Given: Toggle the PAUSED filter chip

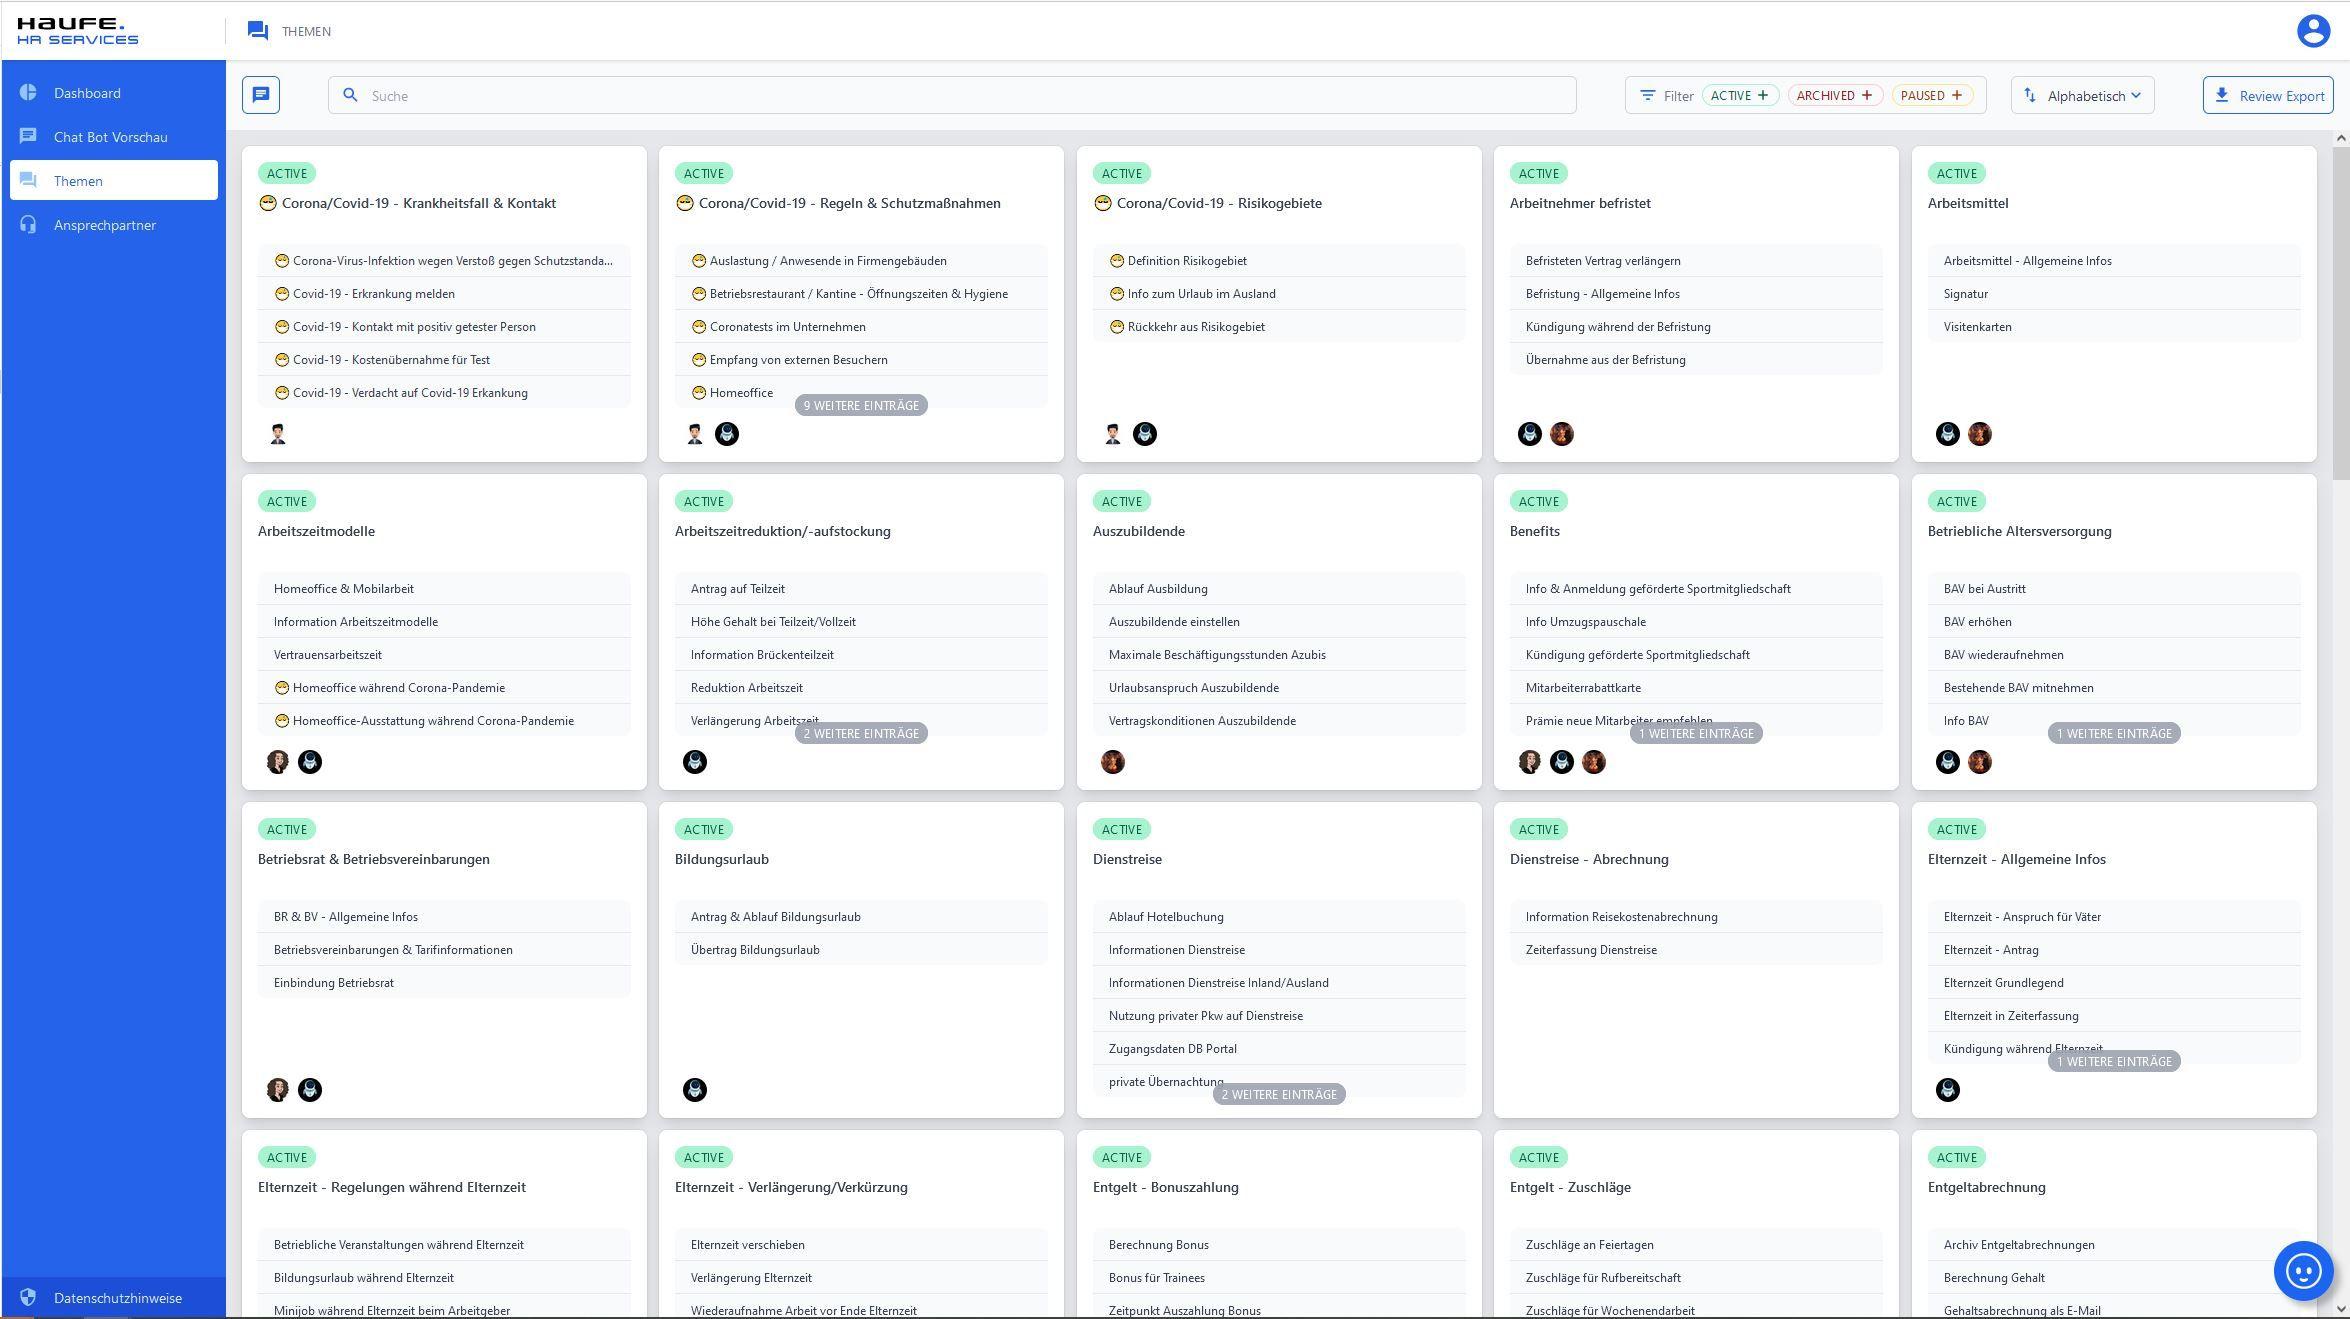Looking at the screenshot, I should (x=1930, y=95).
